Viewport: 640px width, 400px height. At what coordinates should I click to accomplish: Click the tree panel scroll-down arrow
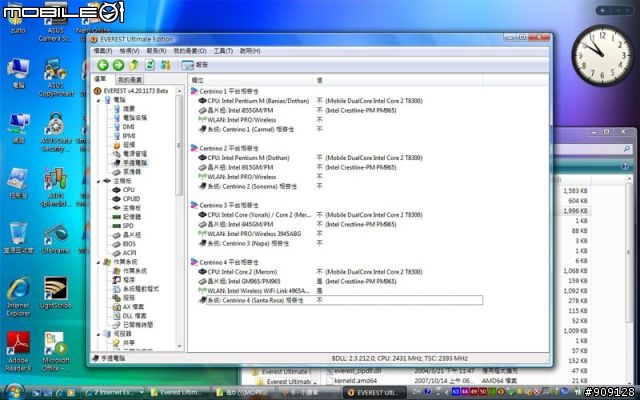179,347
